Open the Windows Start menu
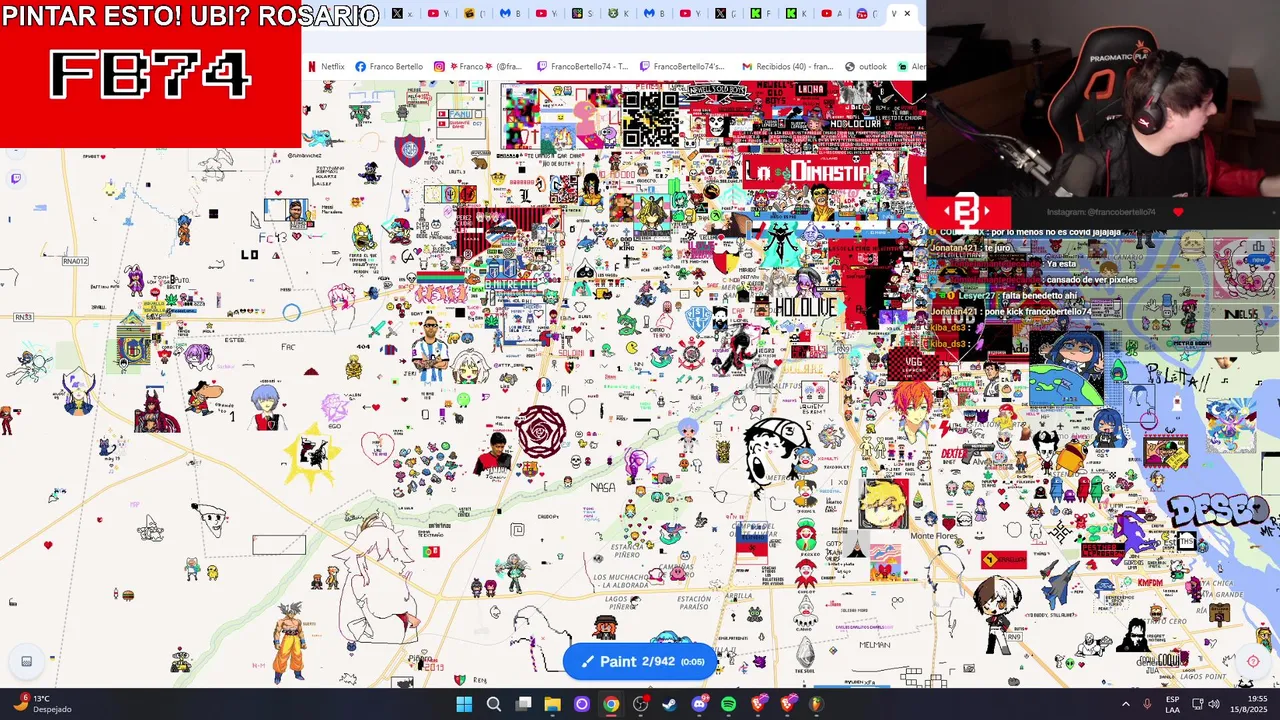The image size is (1280, 720). coord(464,704)
